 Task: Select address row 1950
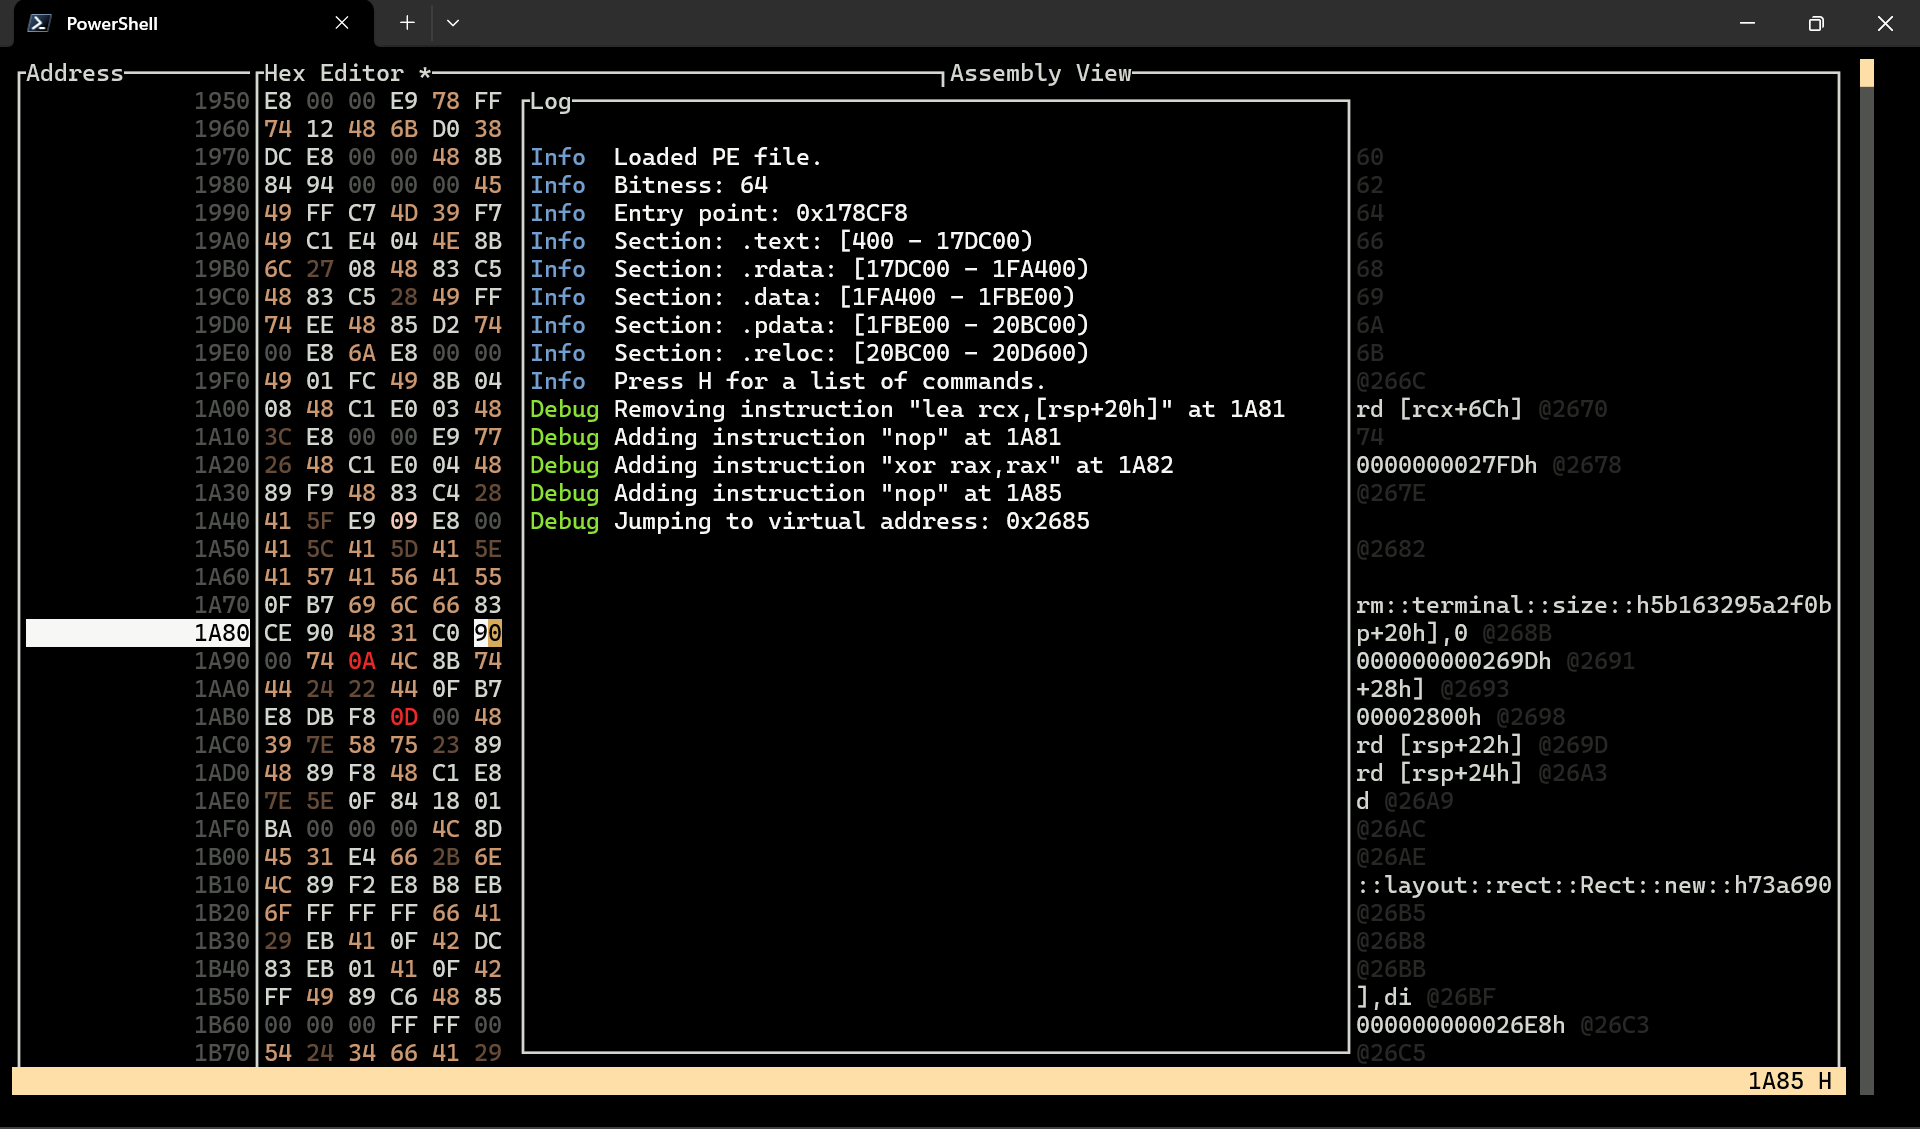(x=138, y=101)
